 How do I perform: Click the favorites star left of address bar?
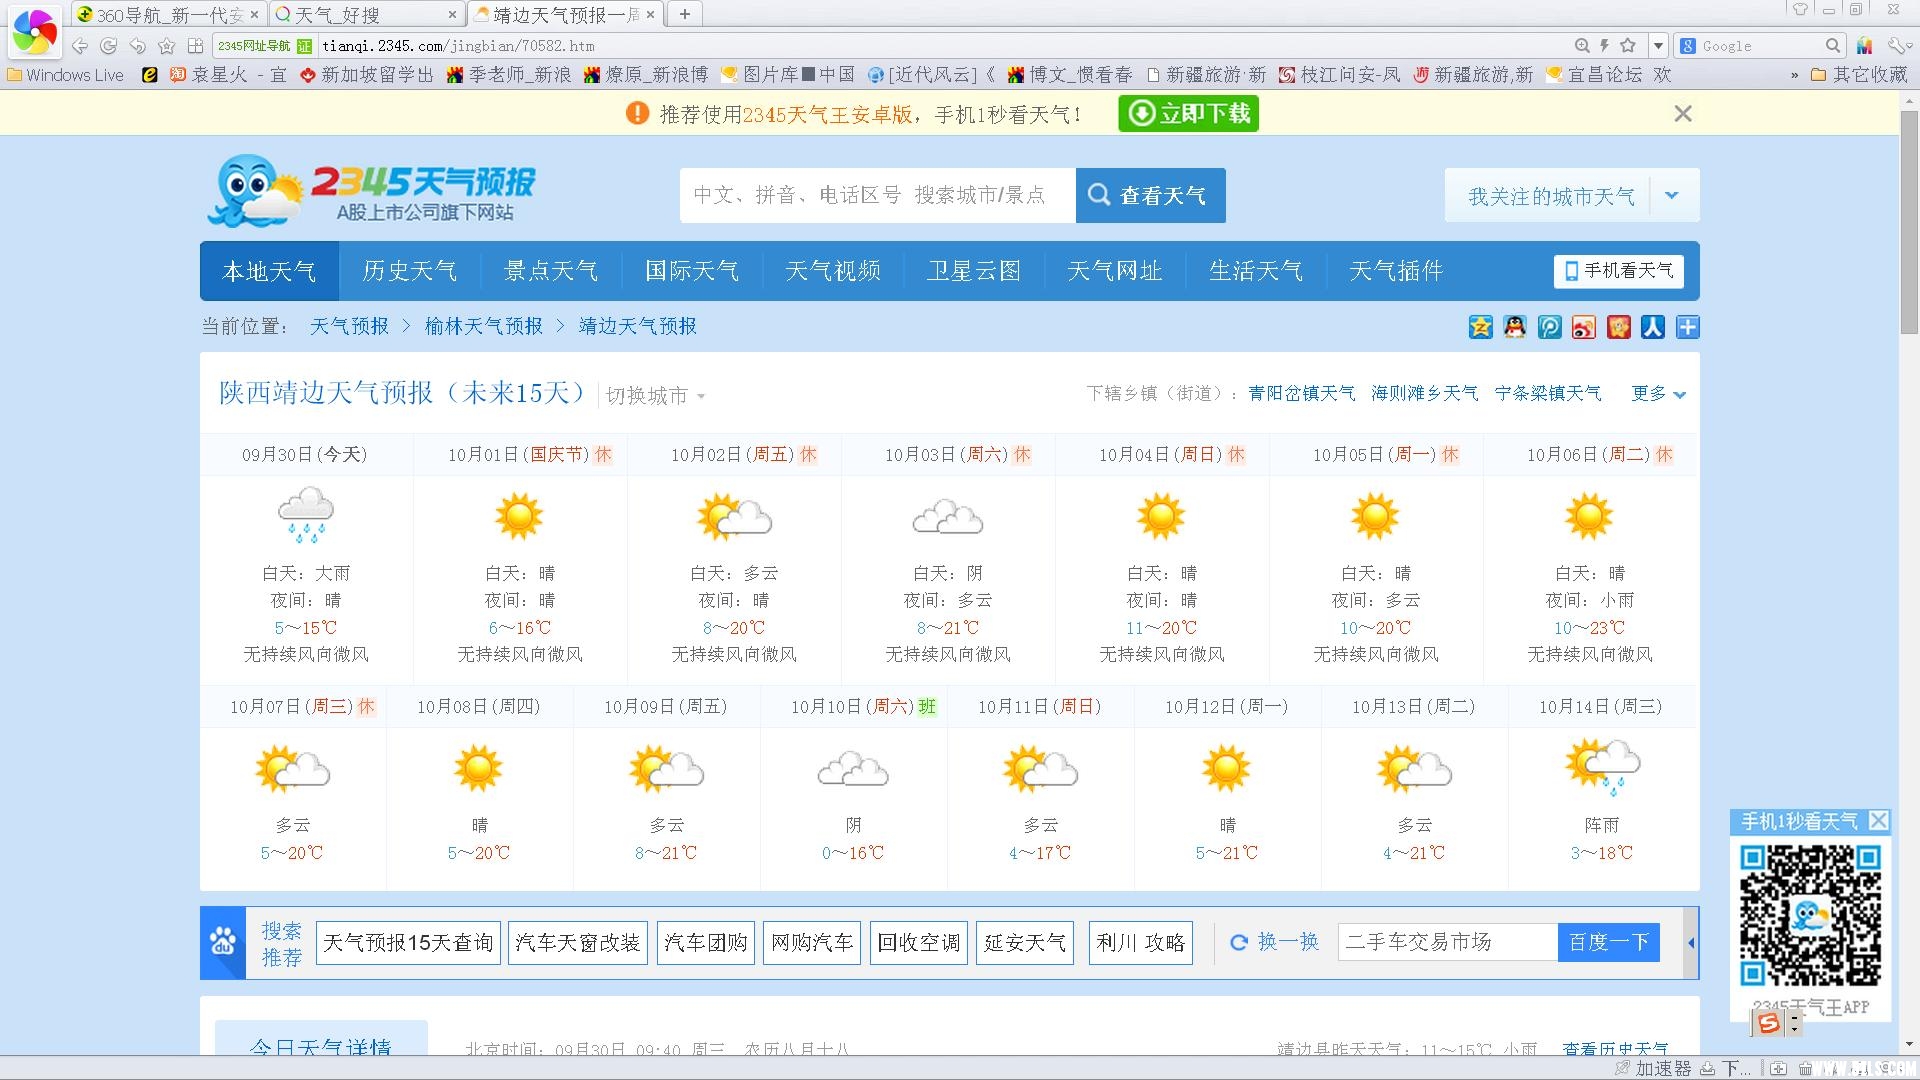click(167, 46)
